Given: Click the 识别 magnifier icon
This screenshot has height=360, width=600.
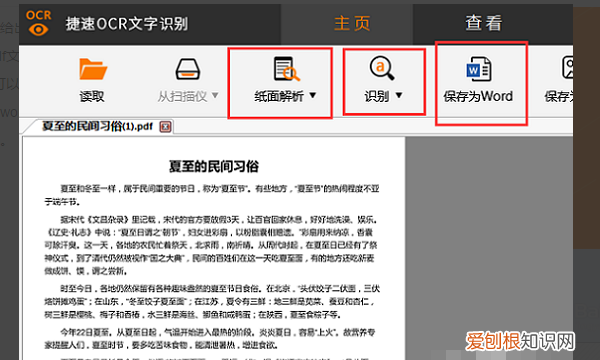Looking at the screenshot, I should (x=382, y=68).
